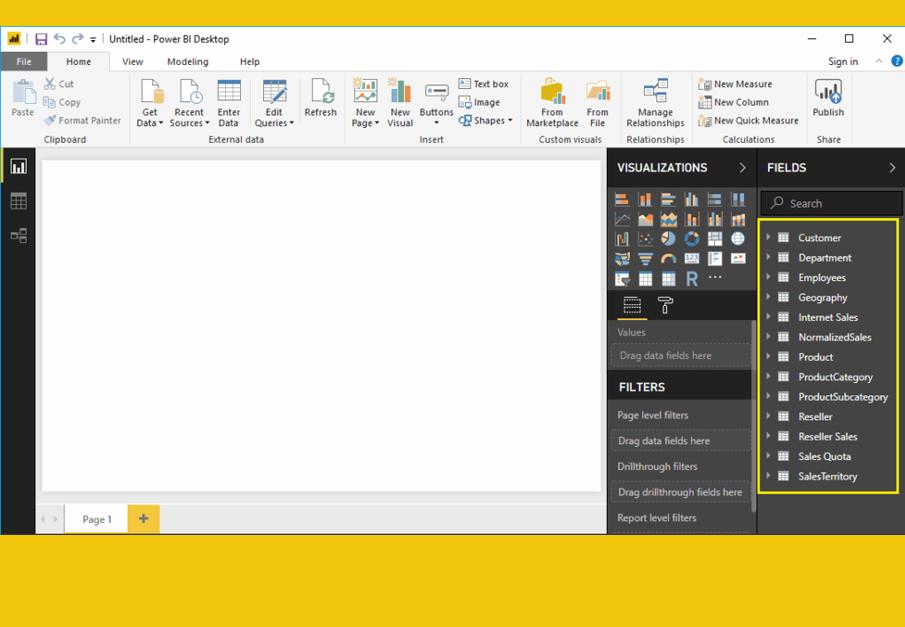Collapse the Visualizations pane with chevron
The width and height of the screenshot is (905, 627).
click(x=742, y=168)
